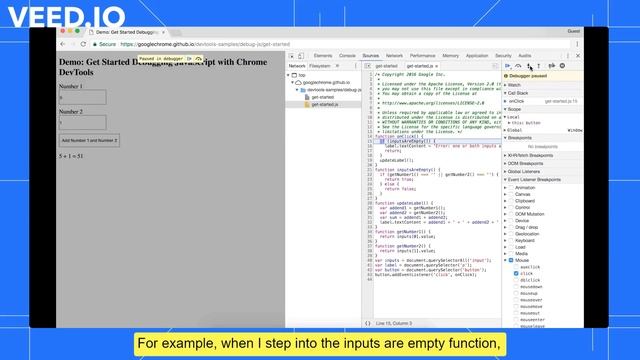
Task: Expand XHR/fetch Breakpoints section
Action: 542,156
